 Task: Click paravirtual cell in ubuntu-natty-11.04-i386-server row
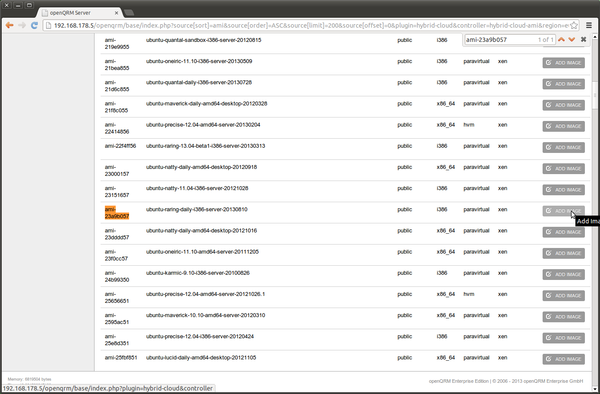coord(476,188)
